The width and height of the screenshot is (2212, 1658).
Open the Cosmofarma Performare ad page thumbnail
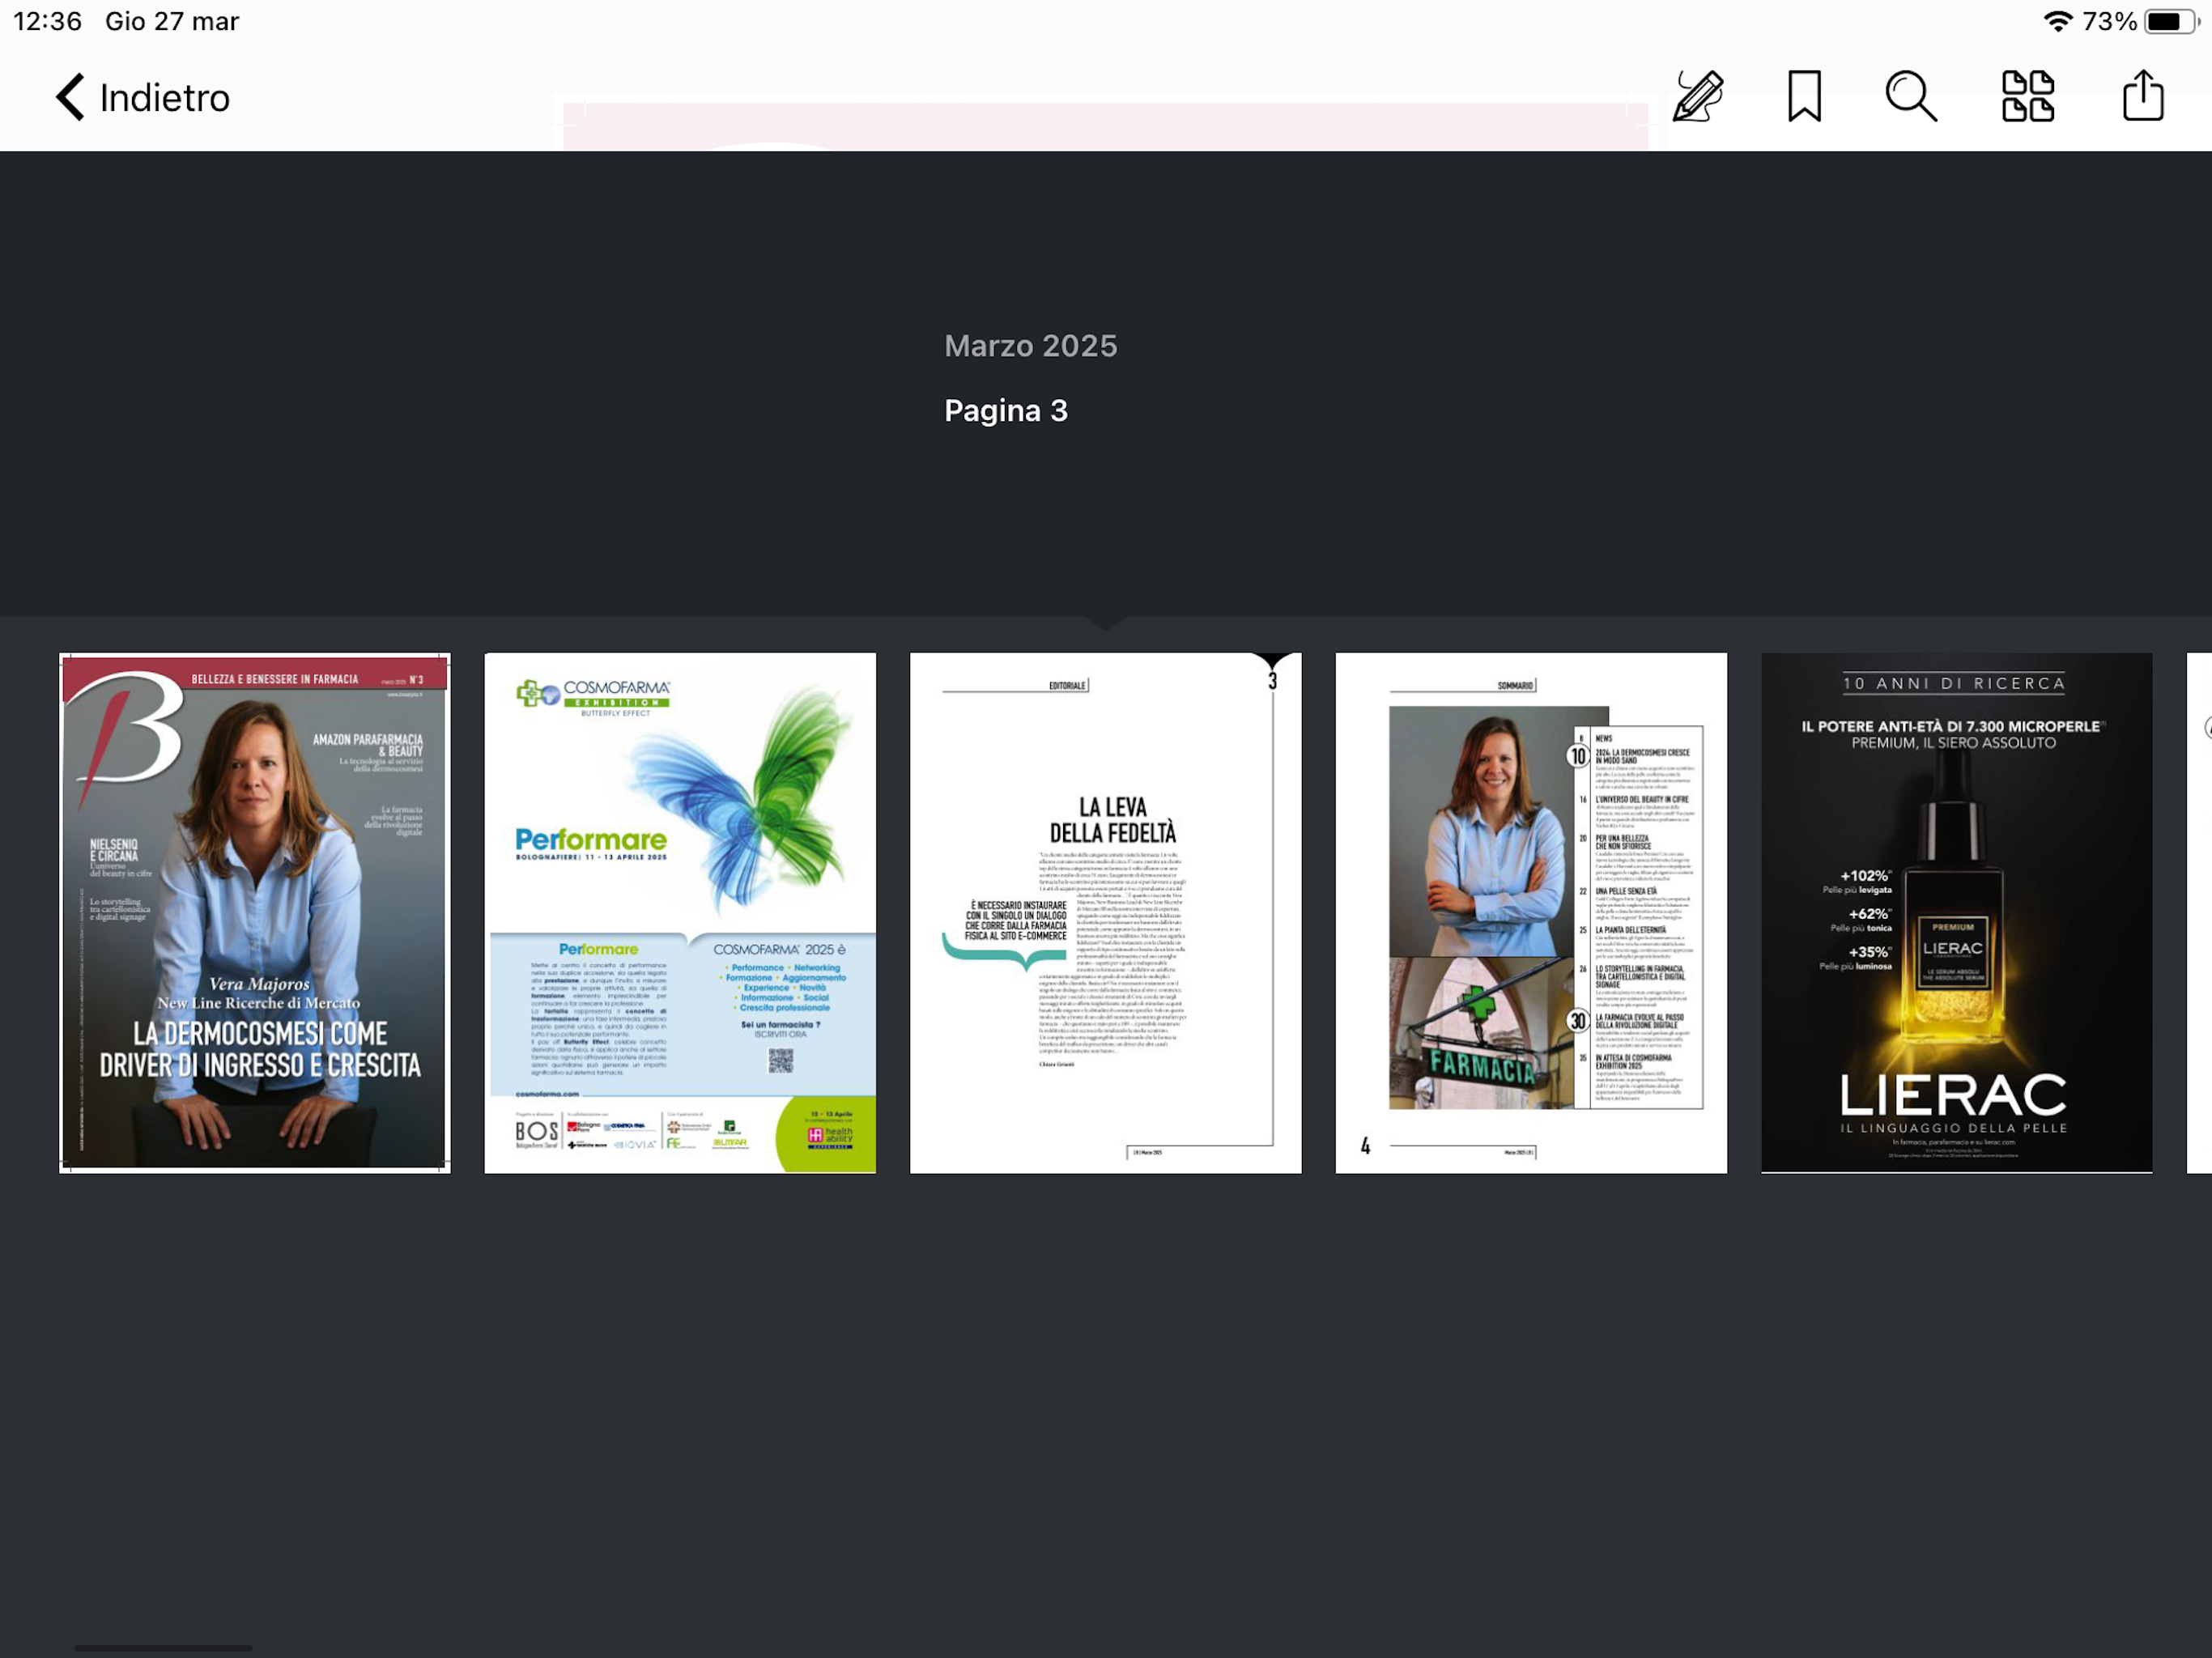click(x=680, y=913)
